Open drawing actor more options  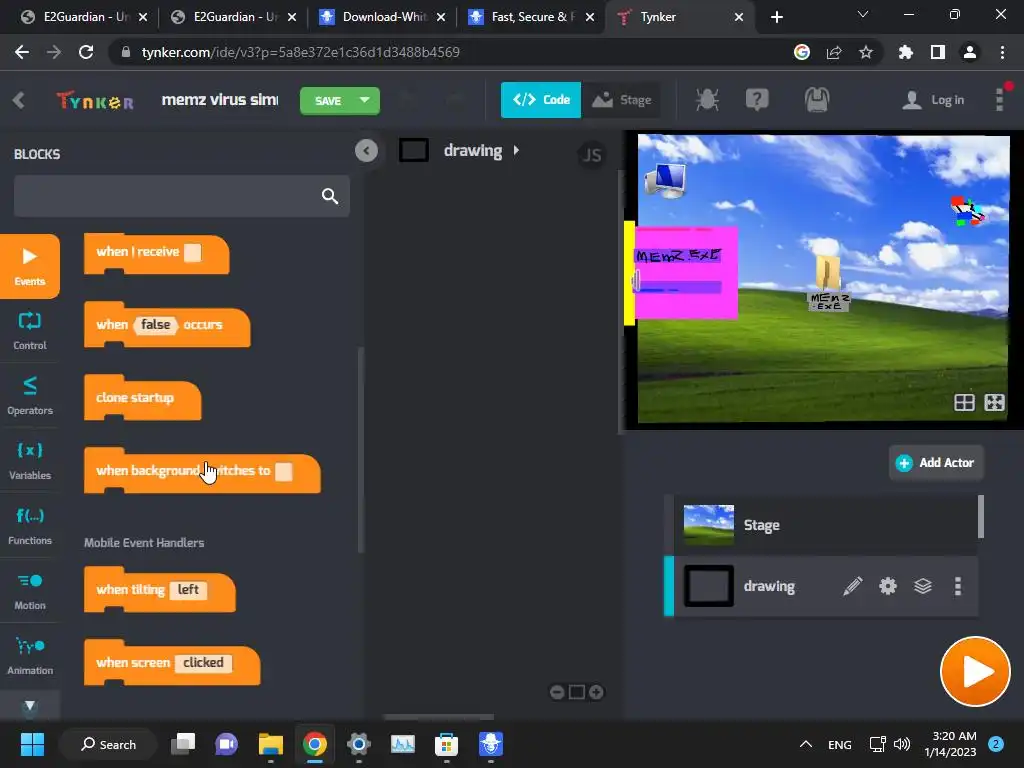[x=958, y=586]
